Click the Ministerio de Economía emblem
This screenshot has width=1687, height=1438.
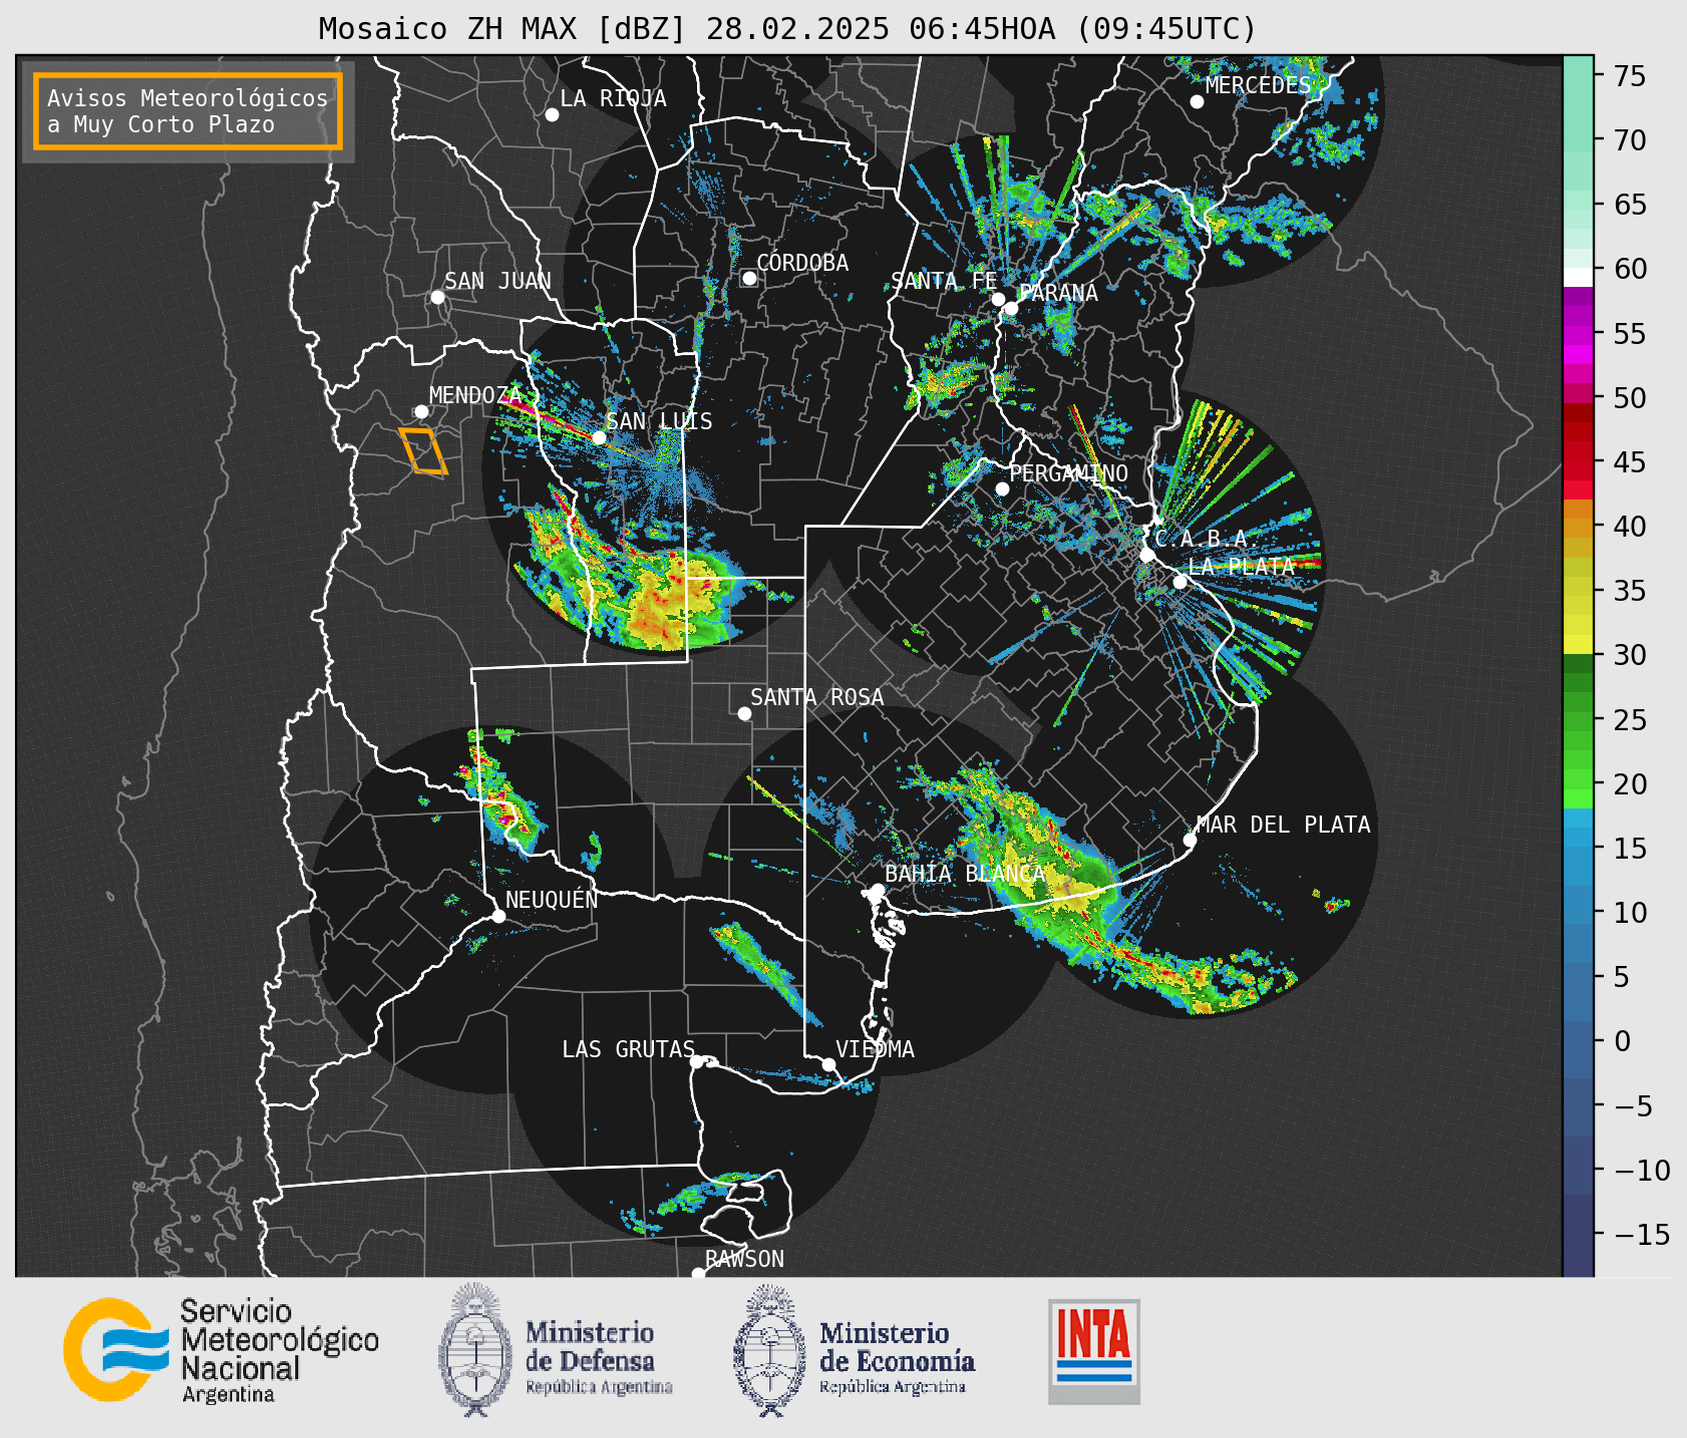tap(769, 1350)
